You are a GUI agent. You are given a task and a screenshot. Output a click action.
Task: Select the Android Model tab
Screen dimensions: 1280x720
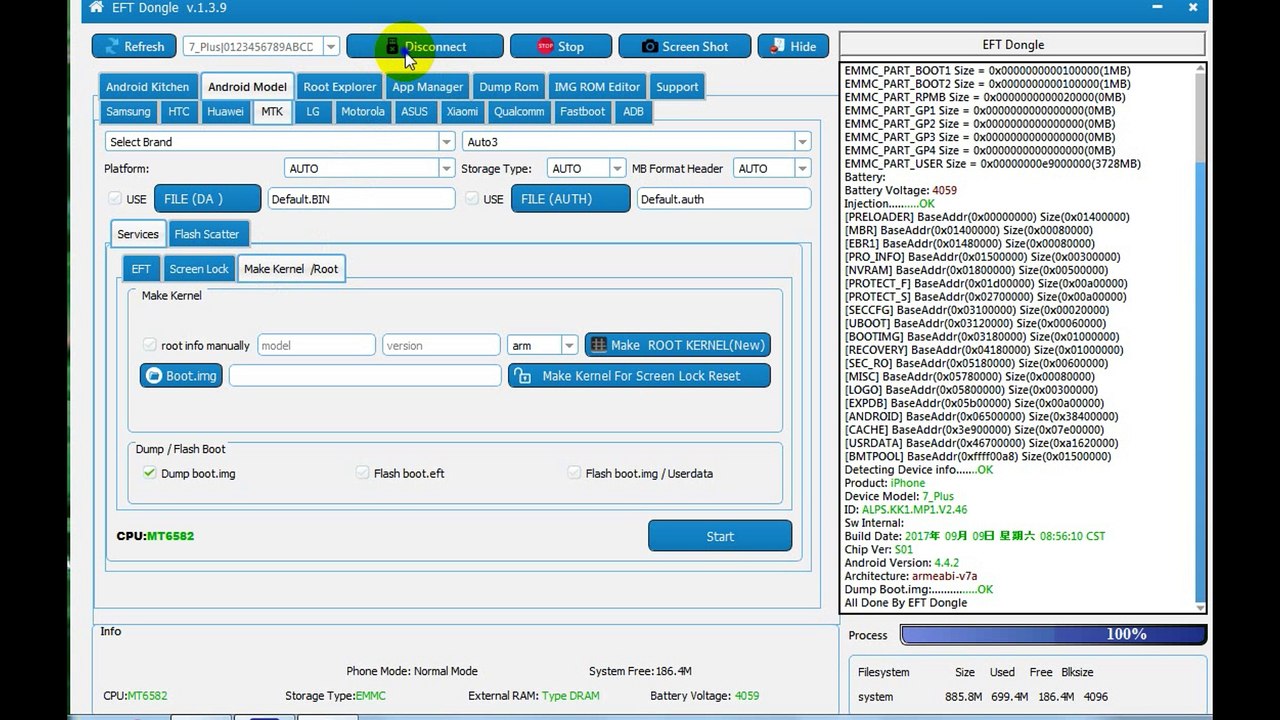pyautogui.click(x=247, y=87)
